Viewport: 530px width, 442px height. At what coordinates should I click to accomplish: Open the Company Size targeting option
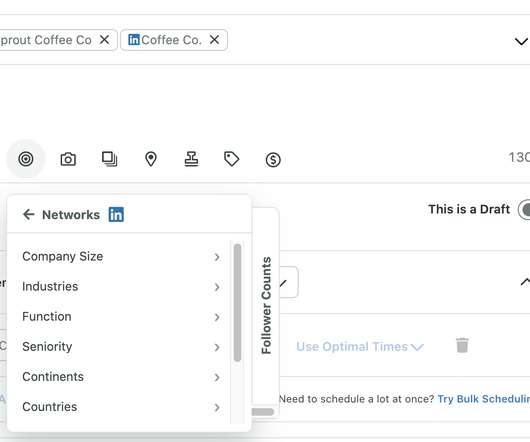121,256
